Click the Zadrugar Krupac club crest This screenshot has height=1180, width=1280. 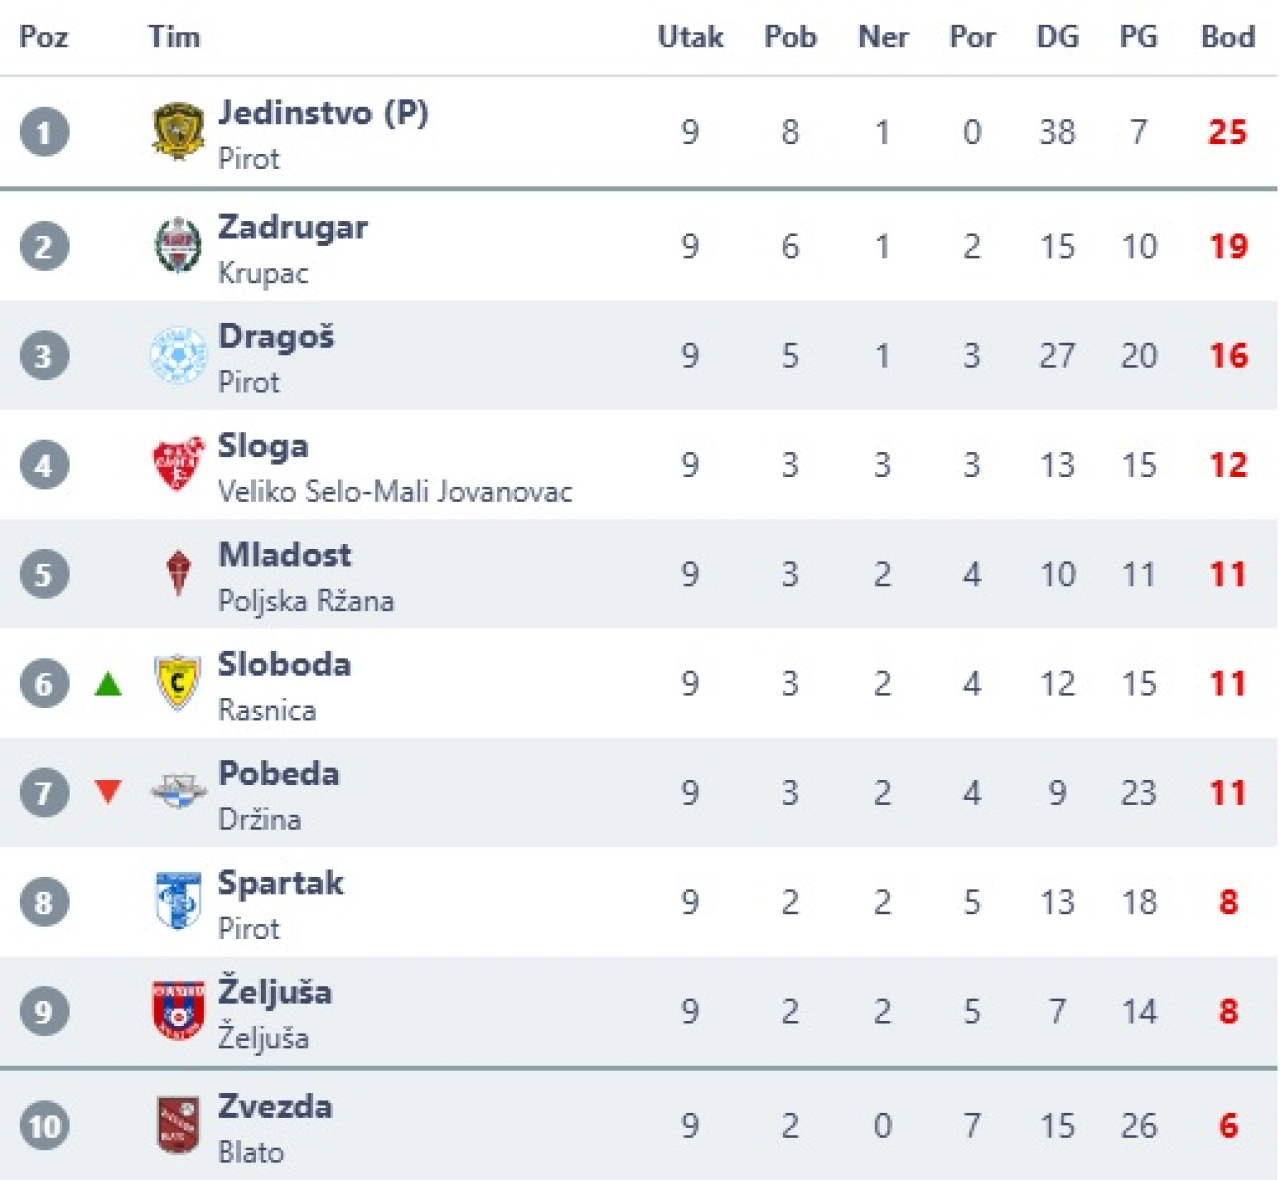click(x=178, y=246)
